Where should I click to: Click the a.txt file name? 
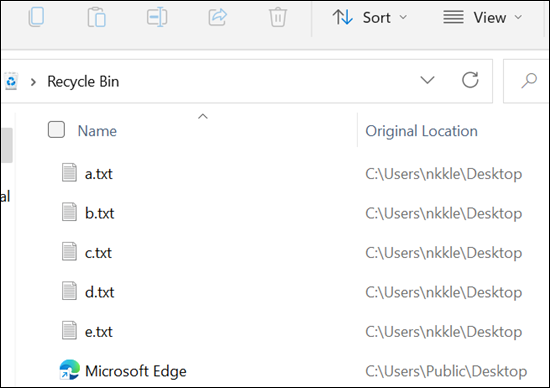[99, 174]
